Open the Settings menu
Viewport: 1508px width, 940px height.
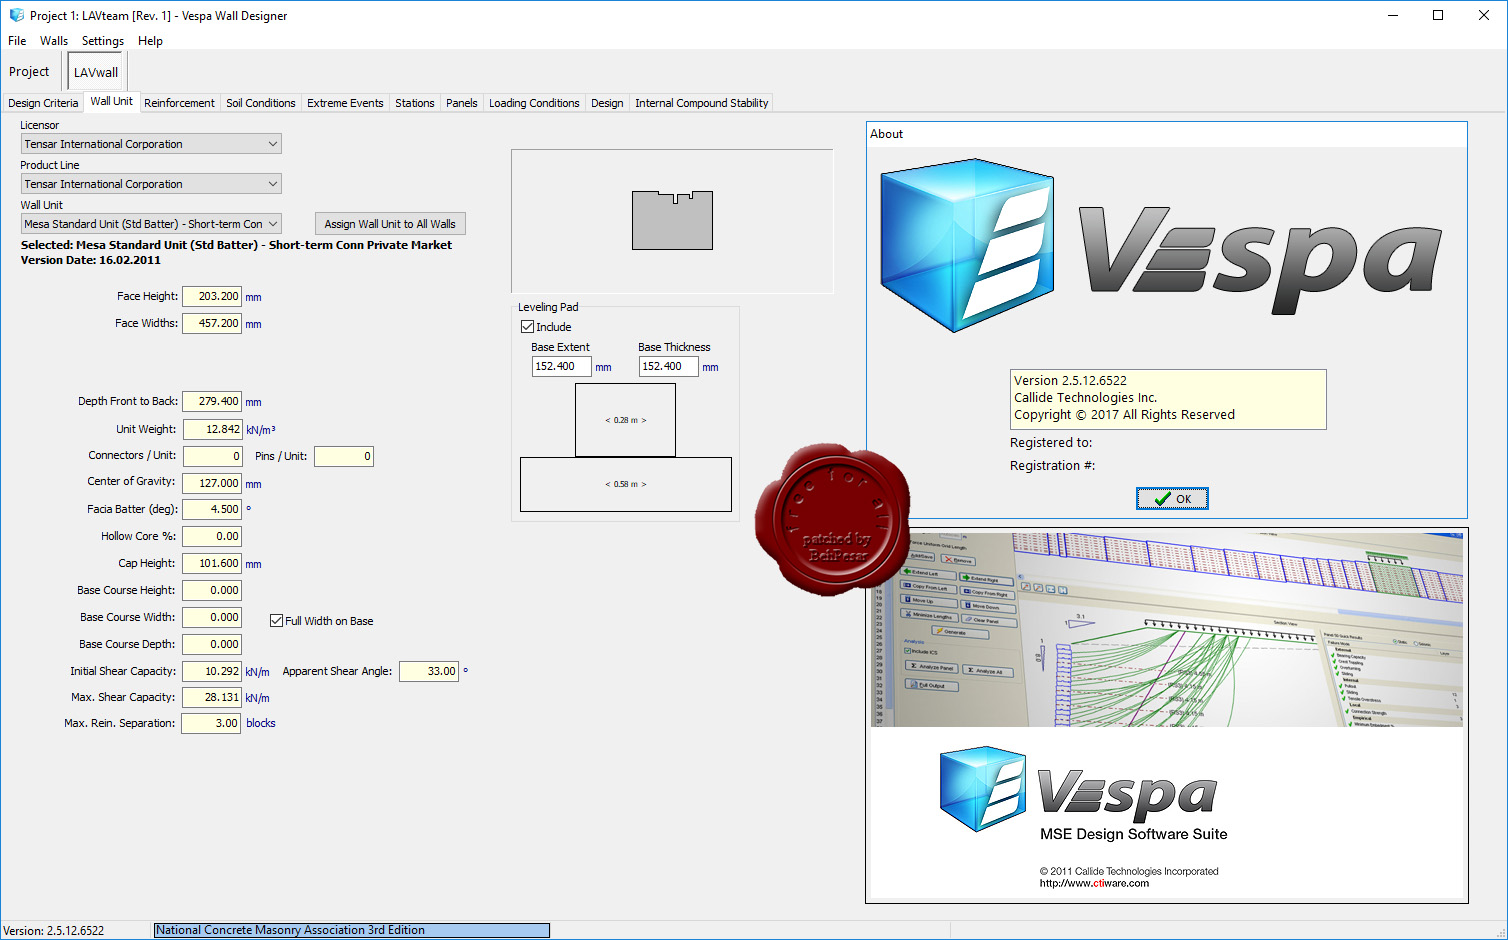103,41
